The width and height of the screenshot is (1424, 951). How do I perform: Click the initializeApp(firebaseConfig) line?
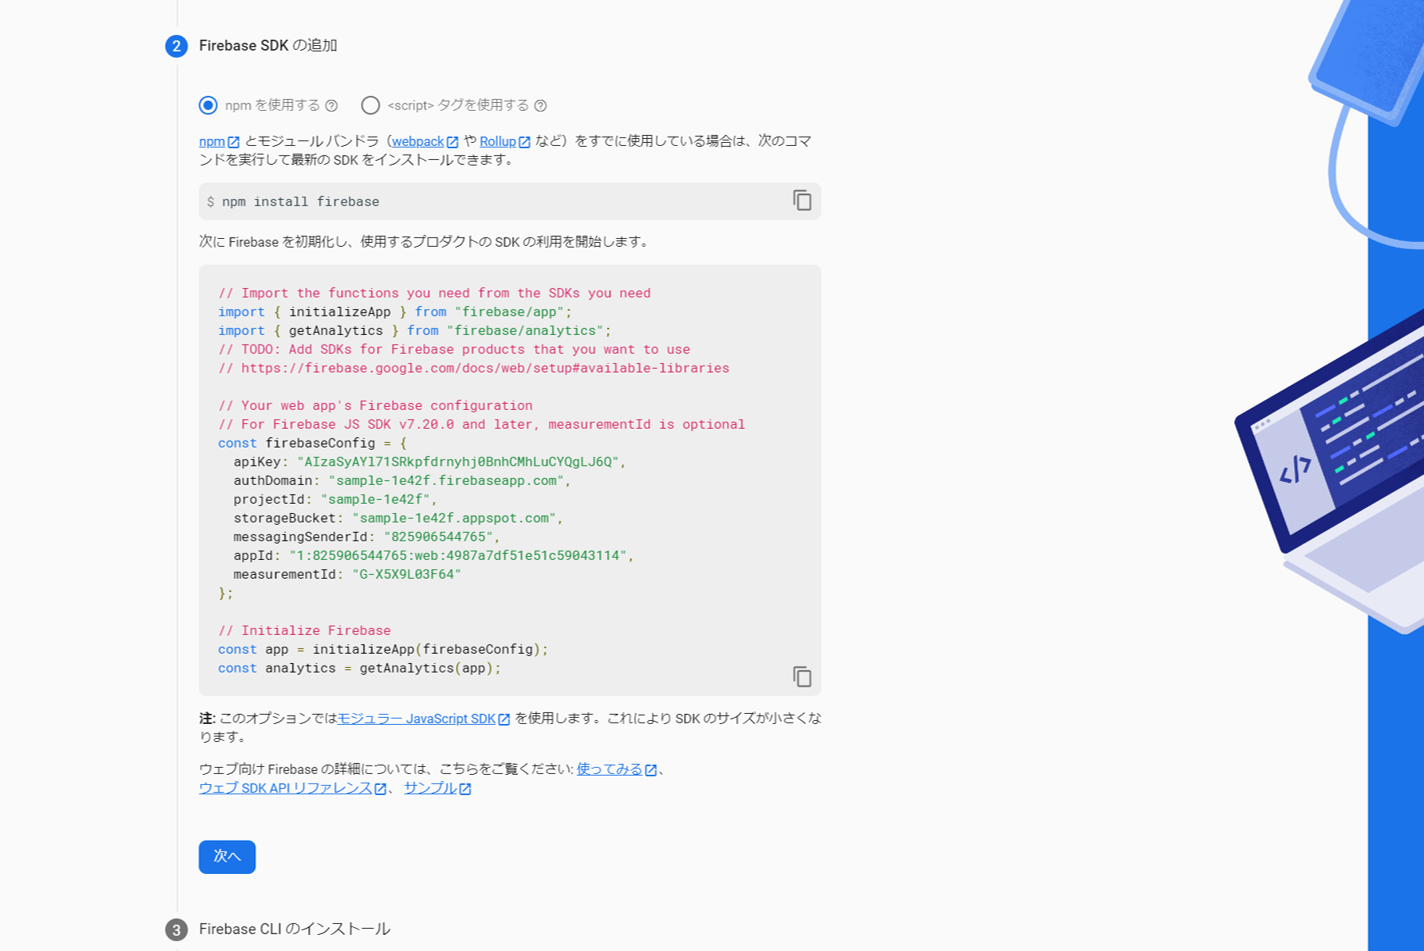[x=383, y=649]
